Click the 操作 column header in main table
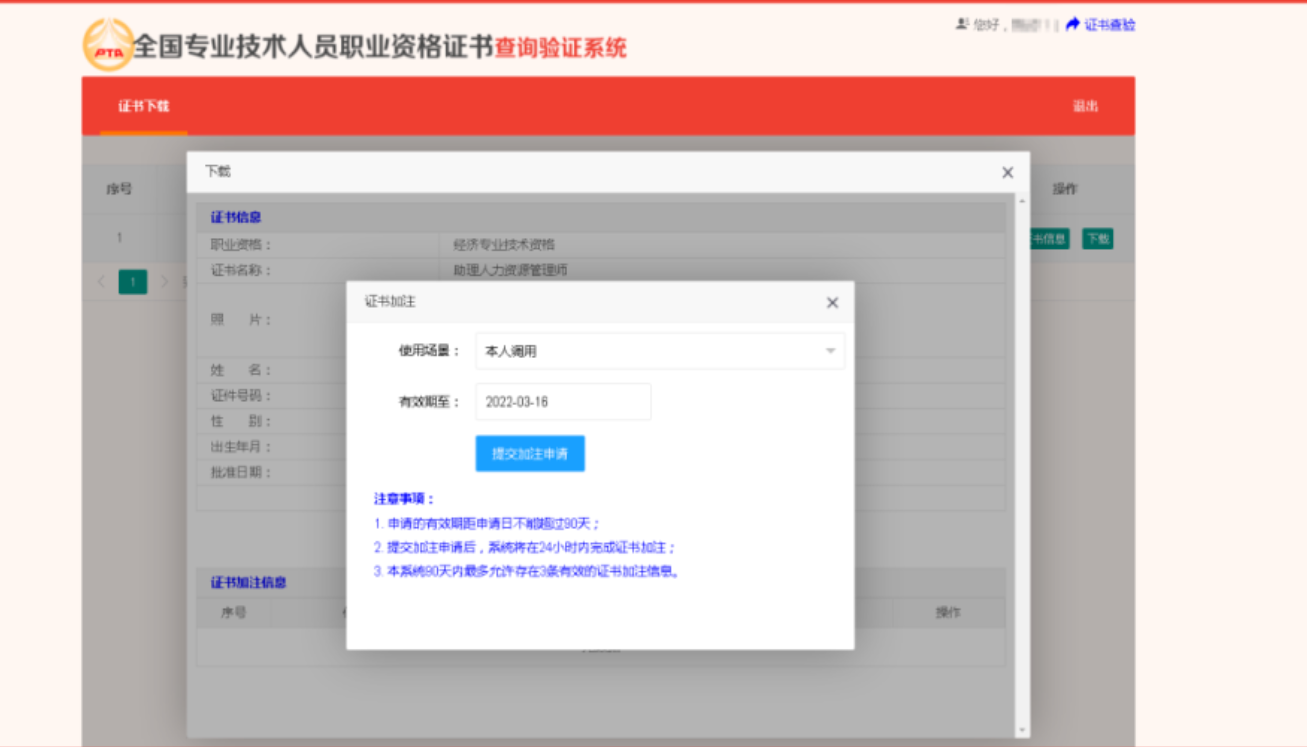Viewport: 1308px width, 748px height. pos(1065,189)
